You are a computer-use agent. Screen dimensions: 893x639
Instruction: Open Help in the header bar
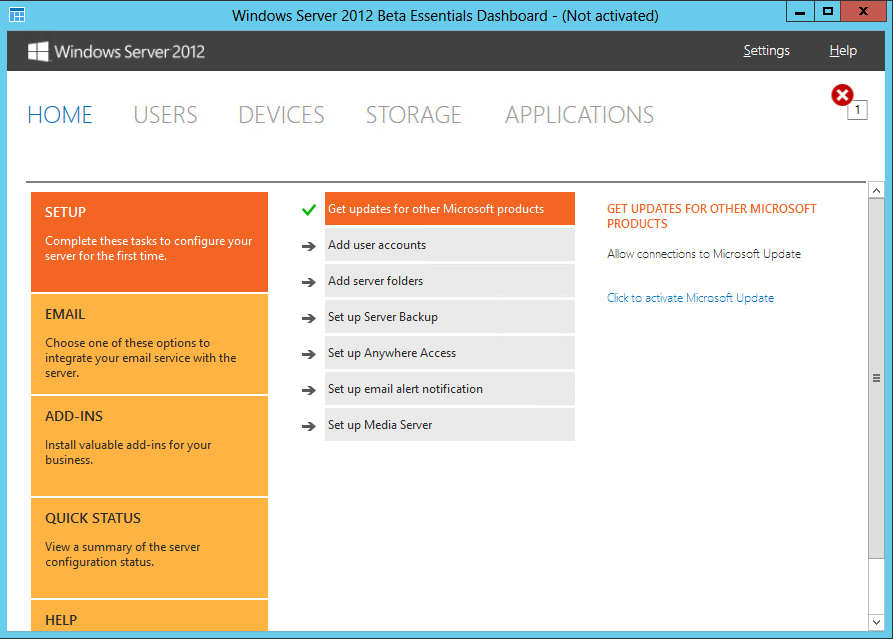tap(843, 51)
